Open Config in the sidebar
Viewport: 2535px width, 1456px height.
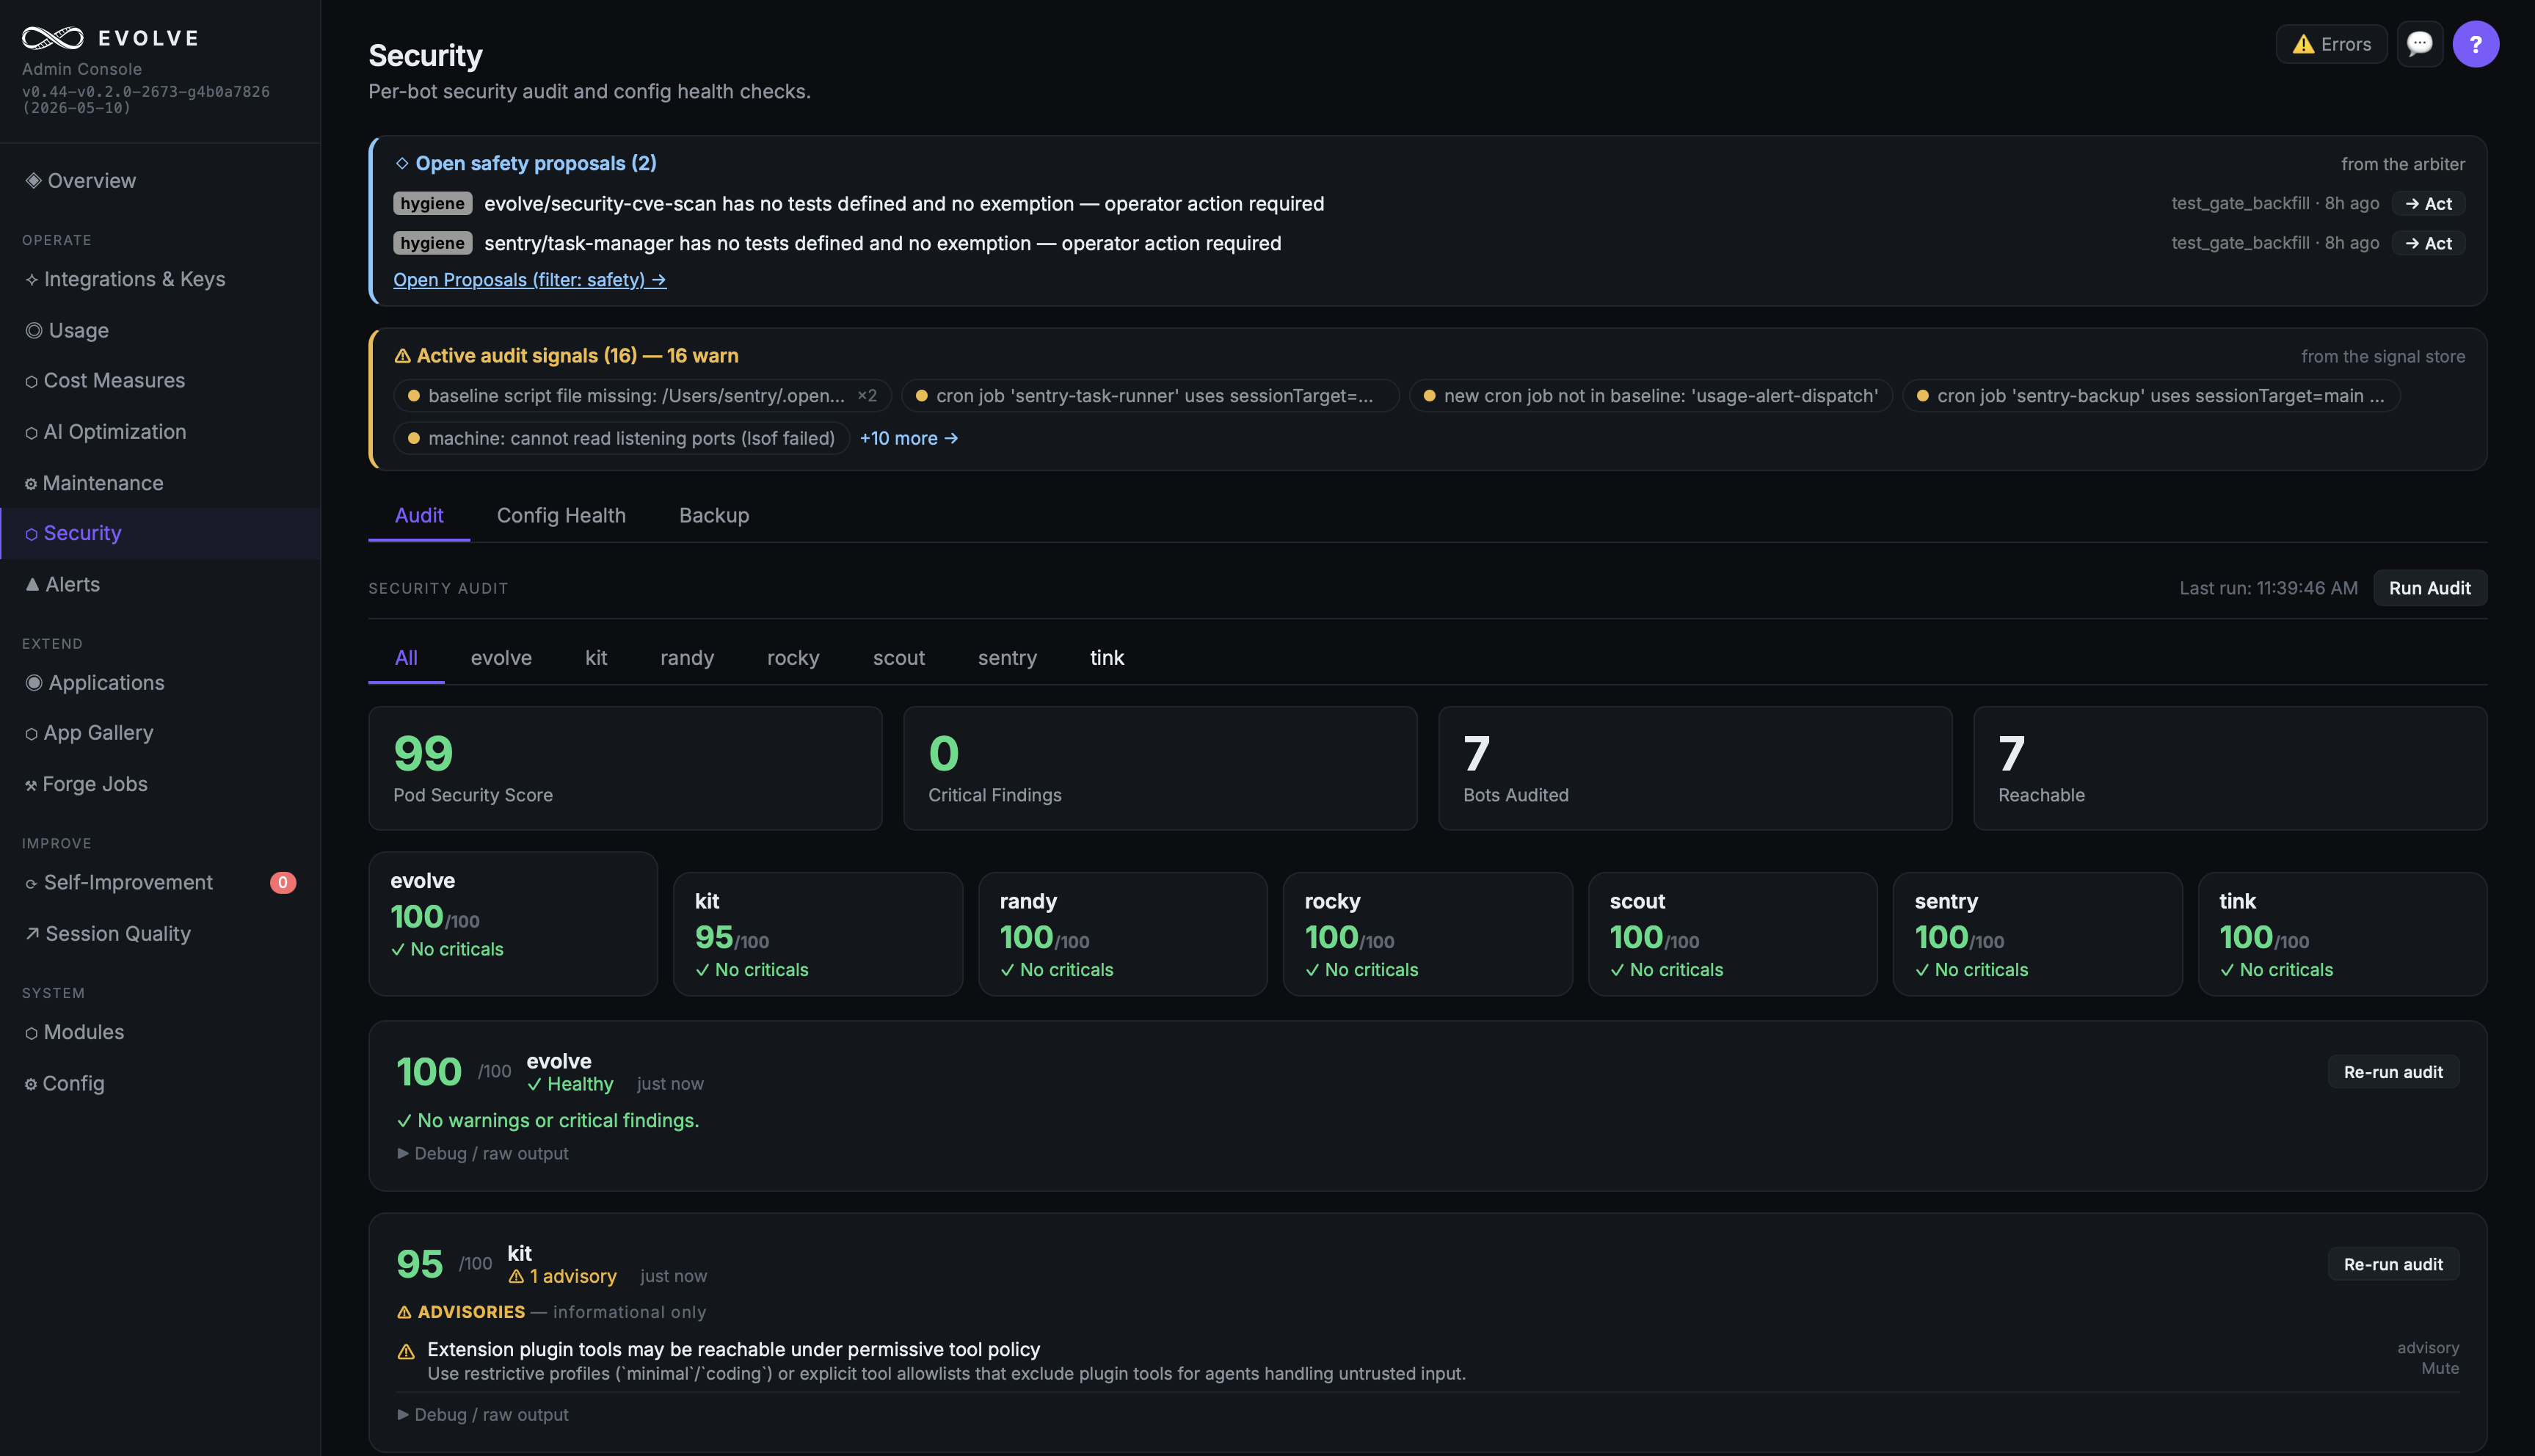160,1083
